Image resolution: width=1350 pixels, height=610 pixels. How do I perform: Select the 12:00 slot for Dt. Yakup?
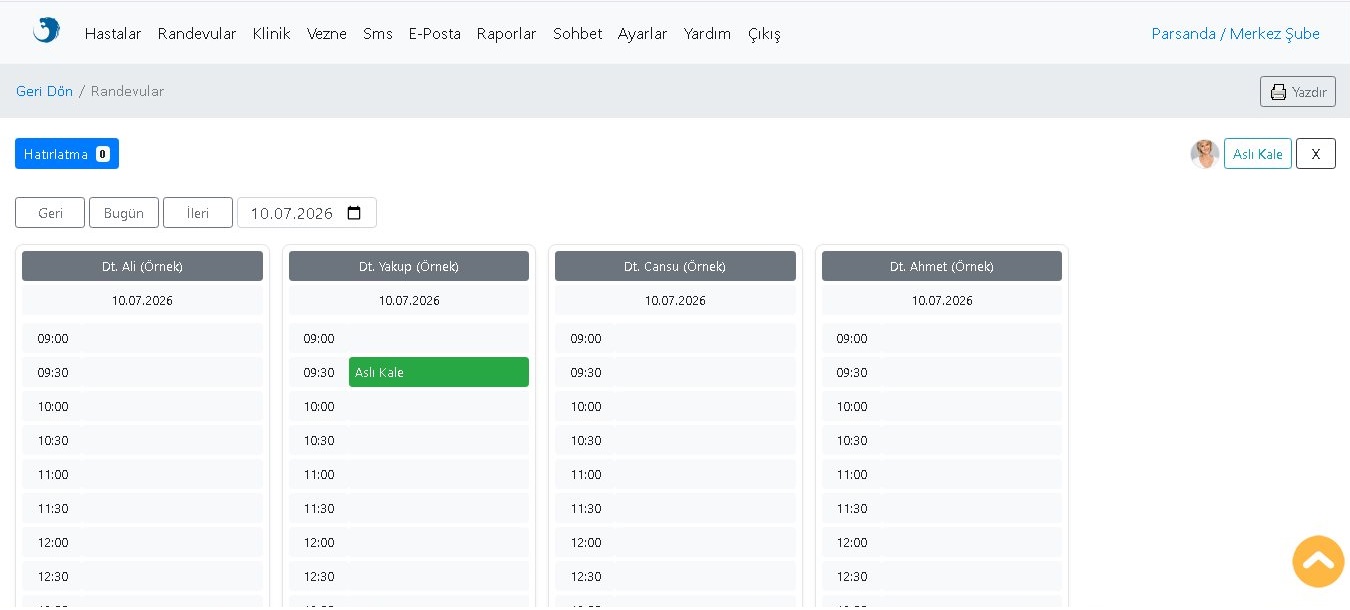click(409, 542)
